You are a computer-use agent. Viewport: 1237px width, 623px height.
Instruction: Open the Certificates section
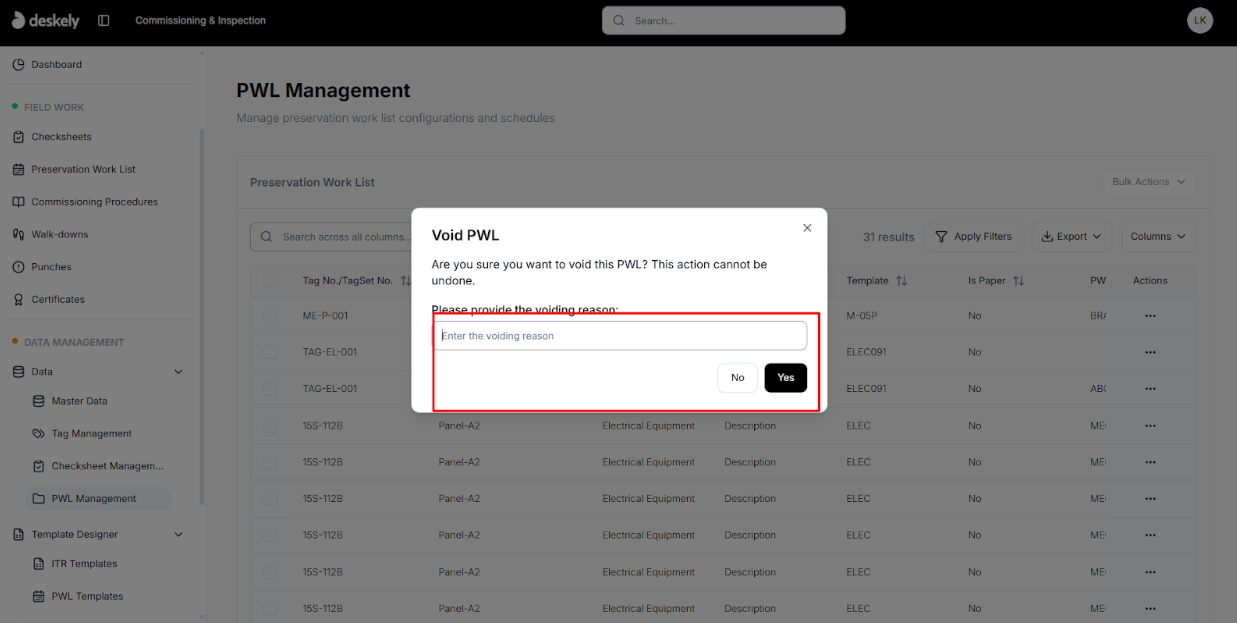59,299
